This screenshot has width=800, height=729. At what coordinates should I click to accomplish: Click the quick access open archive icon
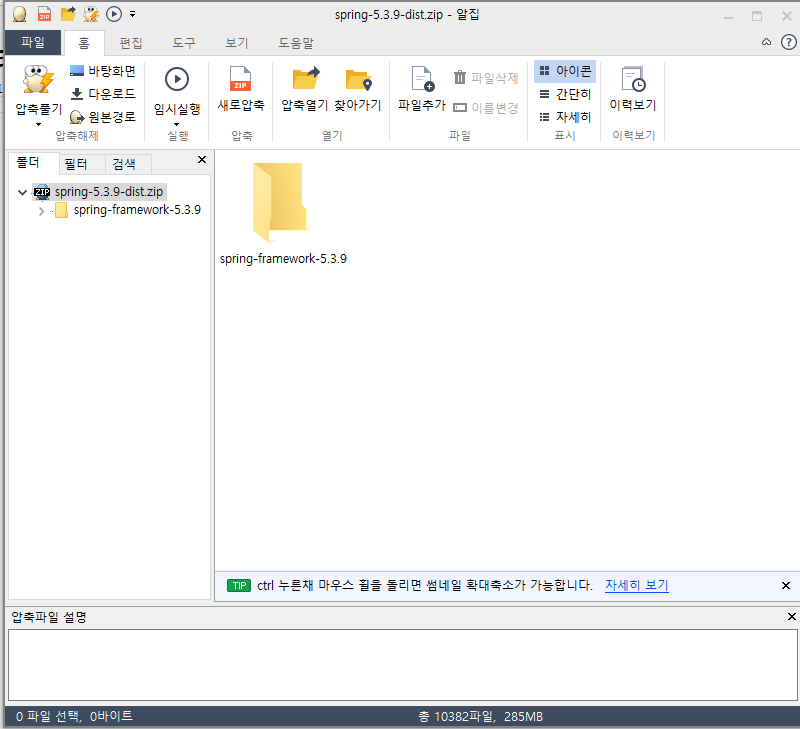[68, 14]
